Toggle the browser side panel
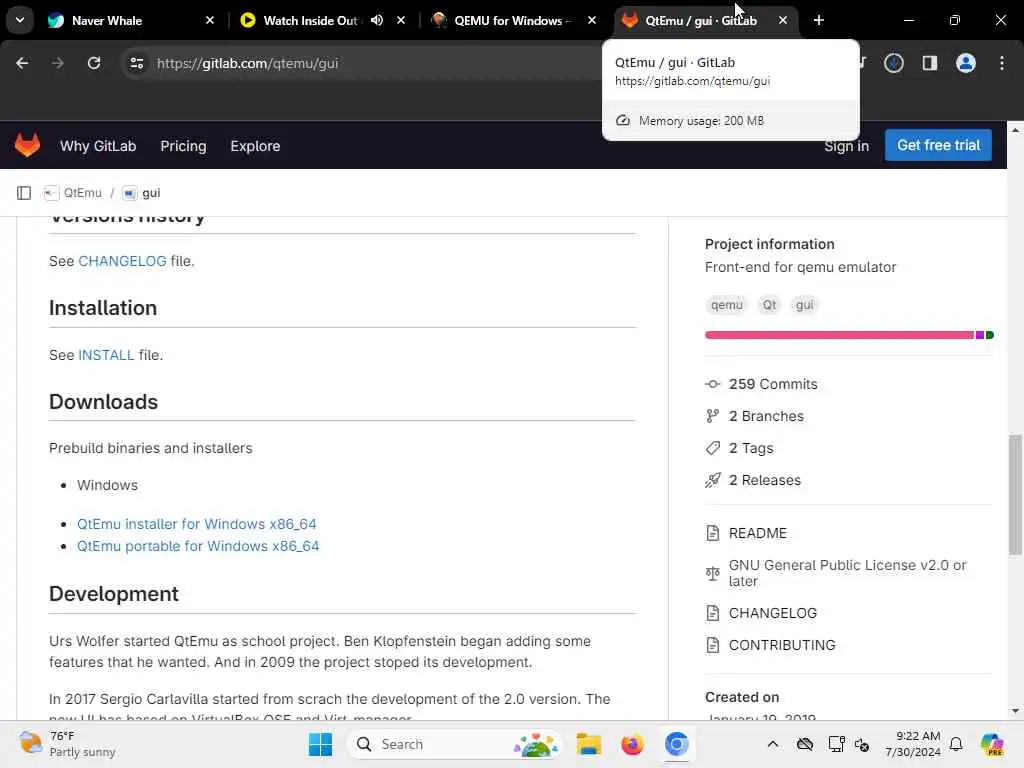1024x768 pixels. click(929, 63)
